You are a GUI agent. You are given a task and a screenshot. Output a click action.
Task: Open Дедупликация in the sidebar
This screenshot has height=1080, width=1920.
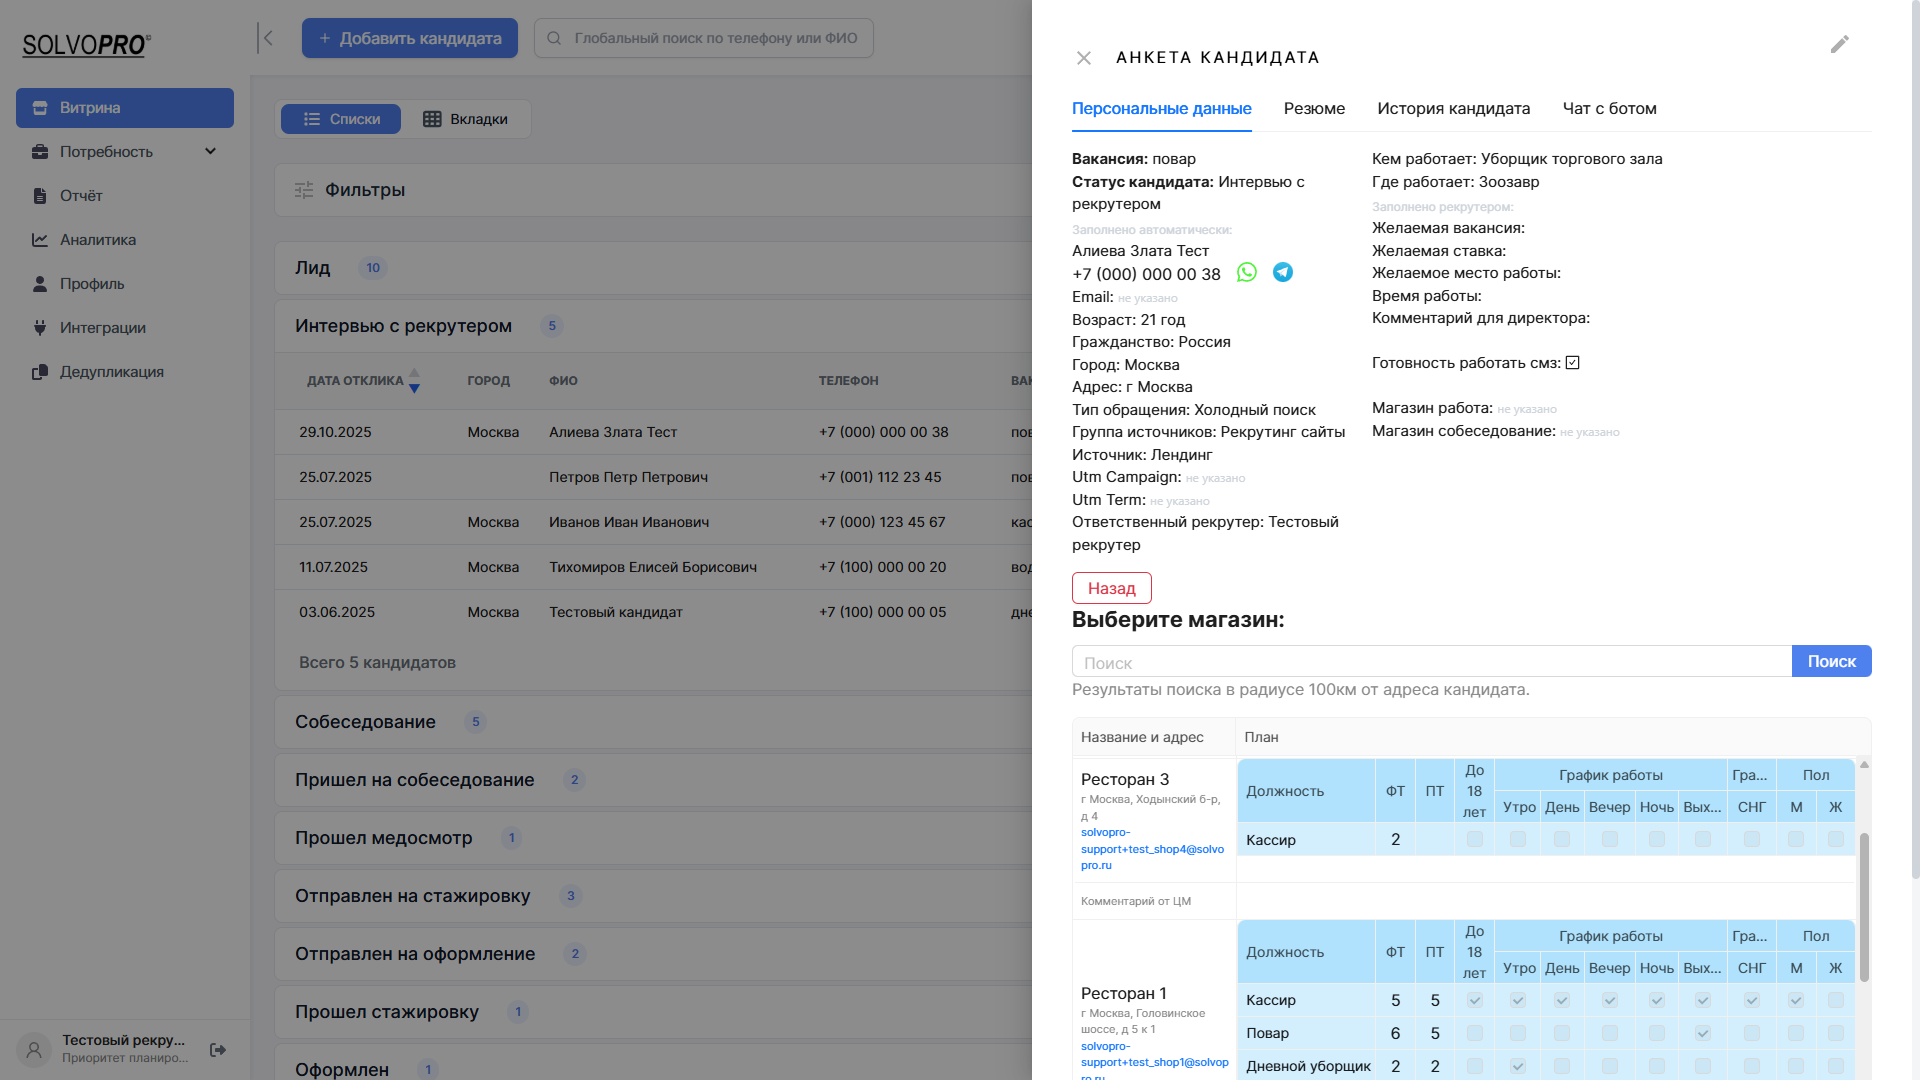coord(111,372)
